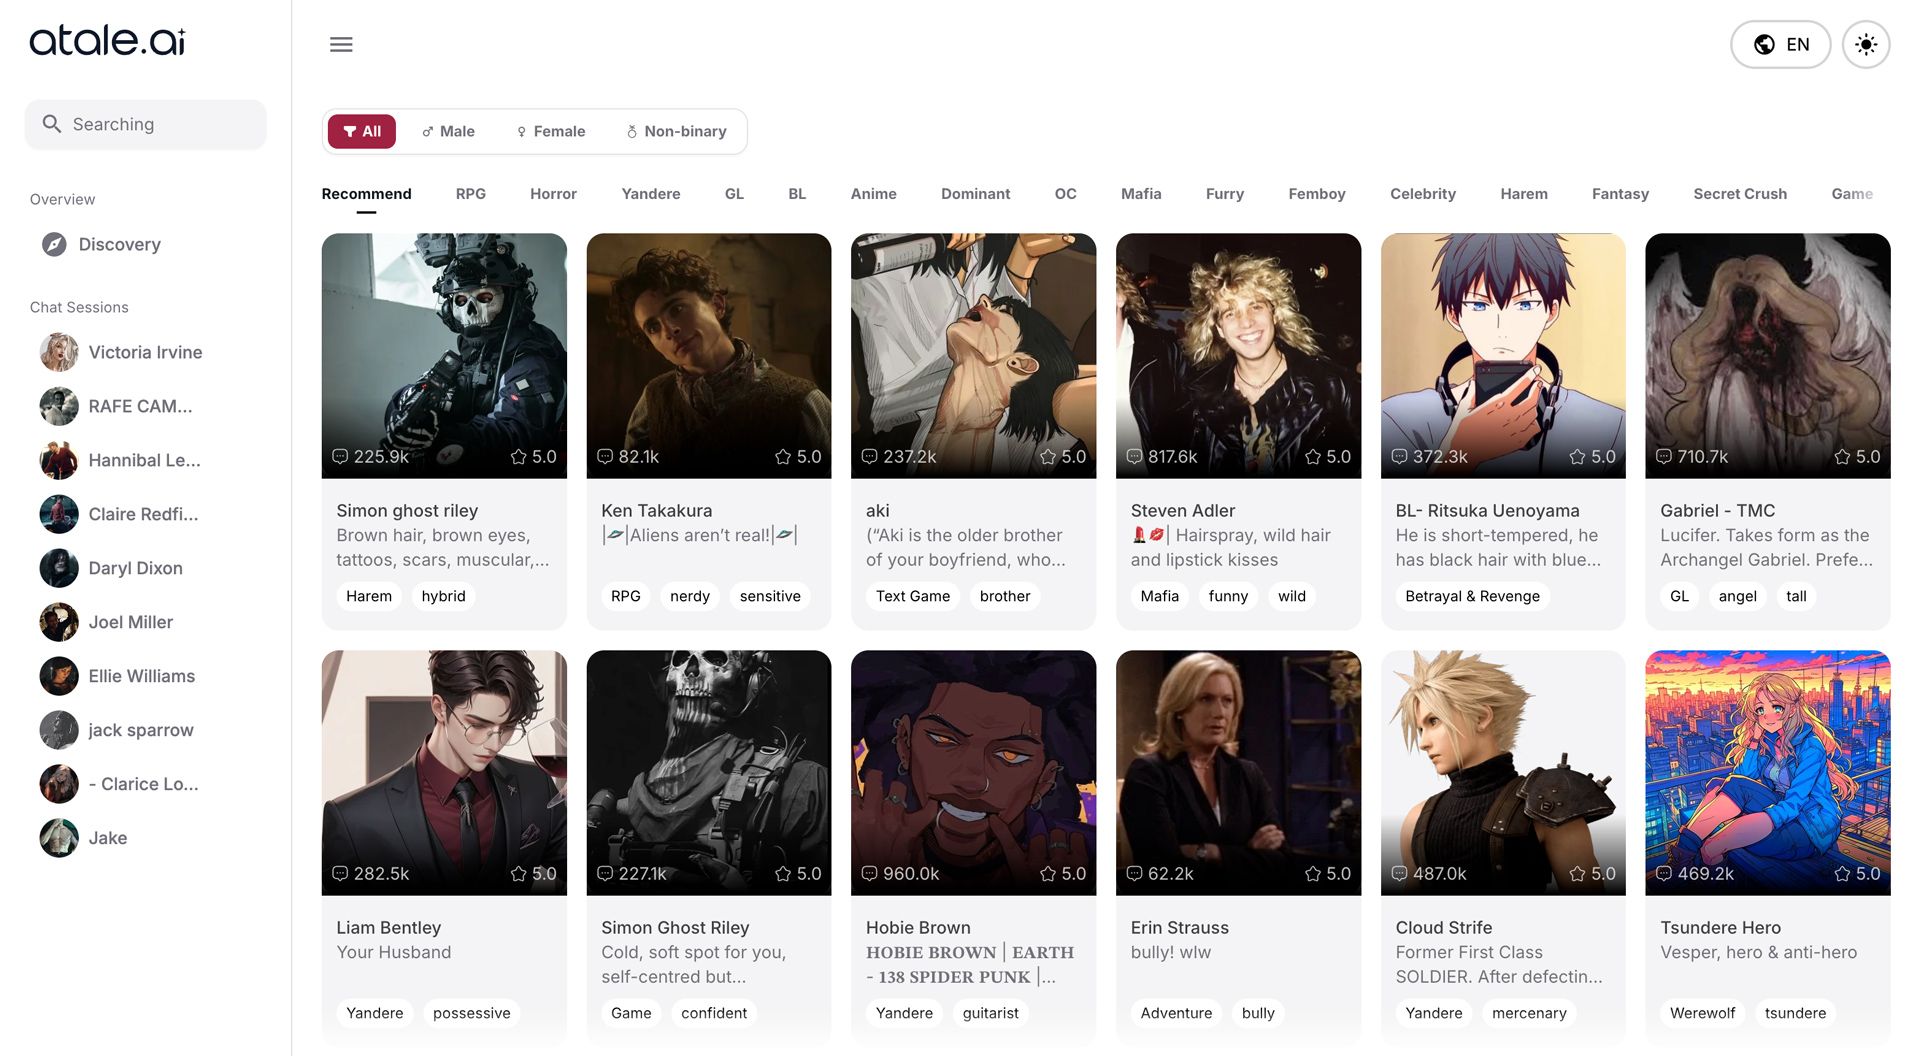Choose the Non-binary filter
Screen dimensions: 1920x1056
[677, 131]
